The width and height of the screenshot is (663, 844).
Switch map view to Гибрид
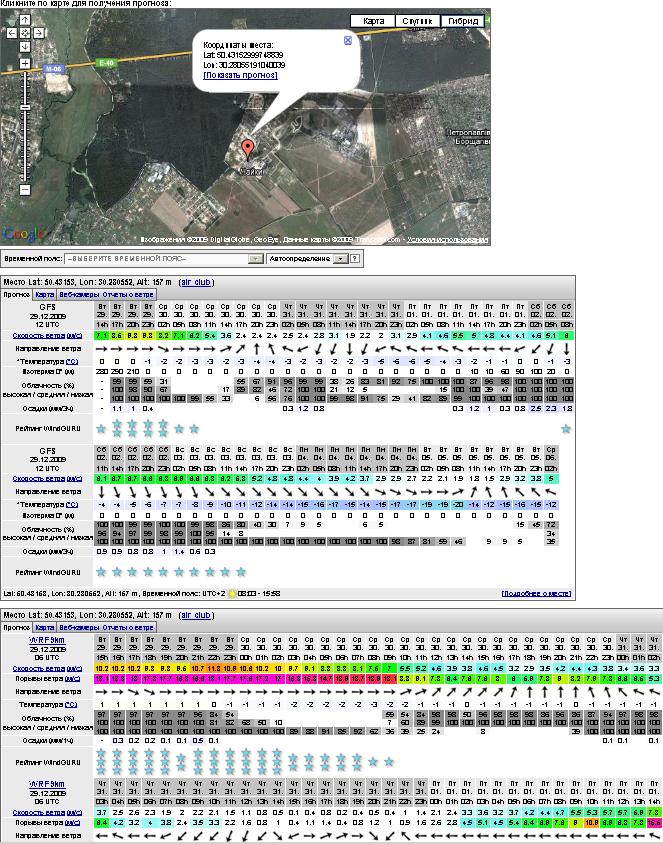(x=463, y=21)
